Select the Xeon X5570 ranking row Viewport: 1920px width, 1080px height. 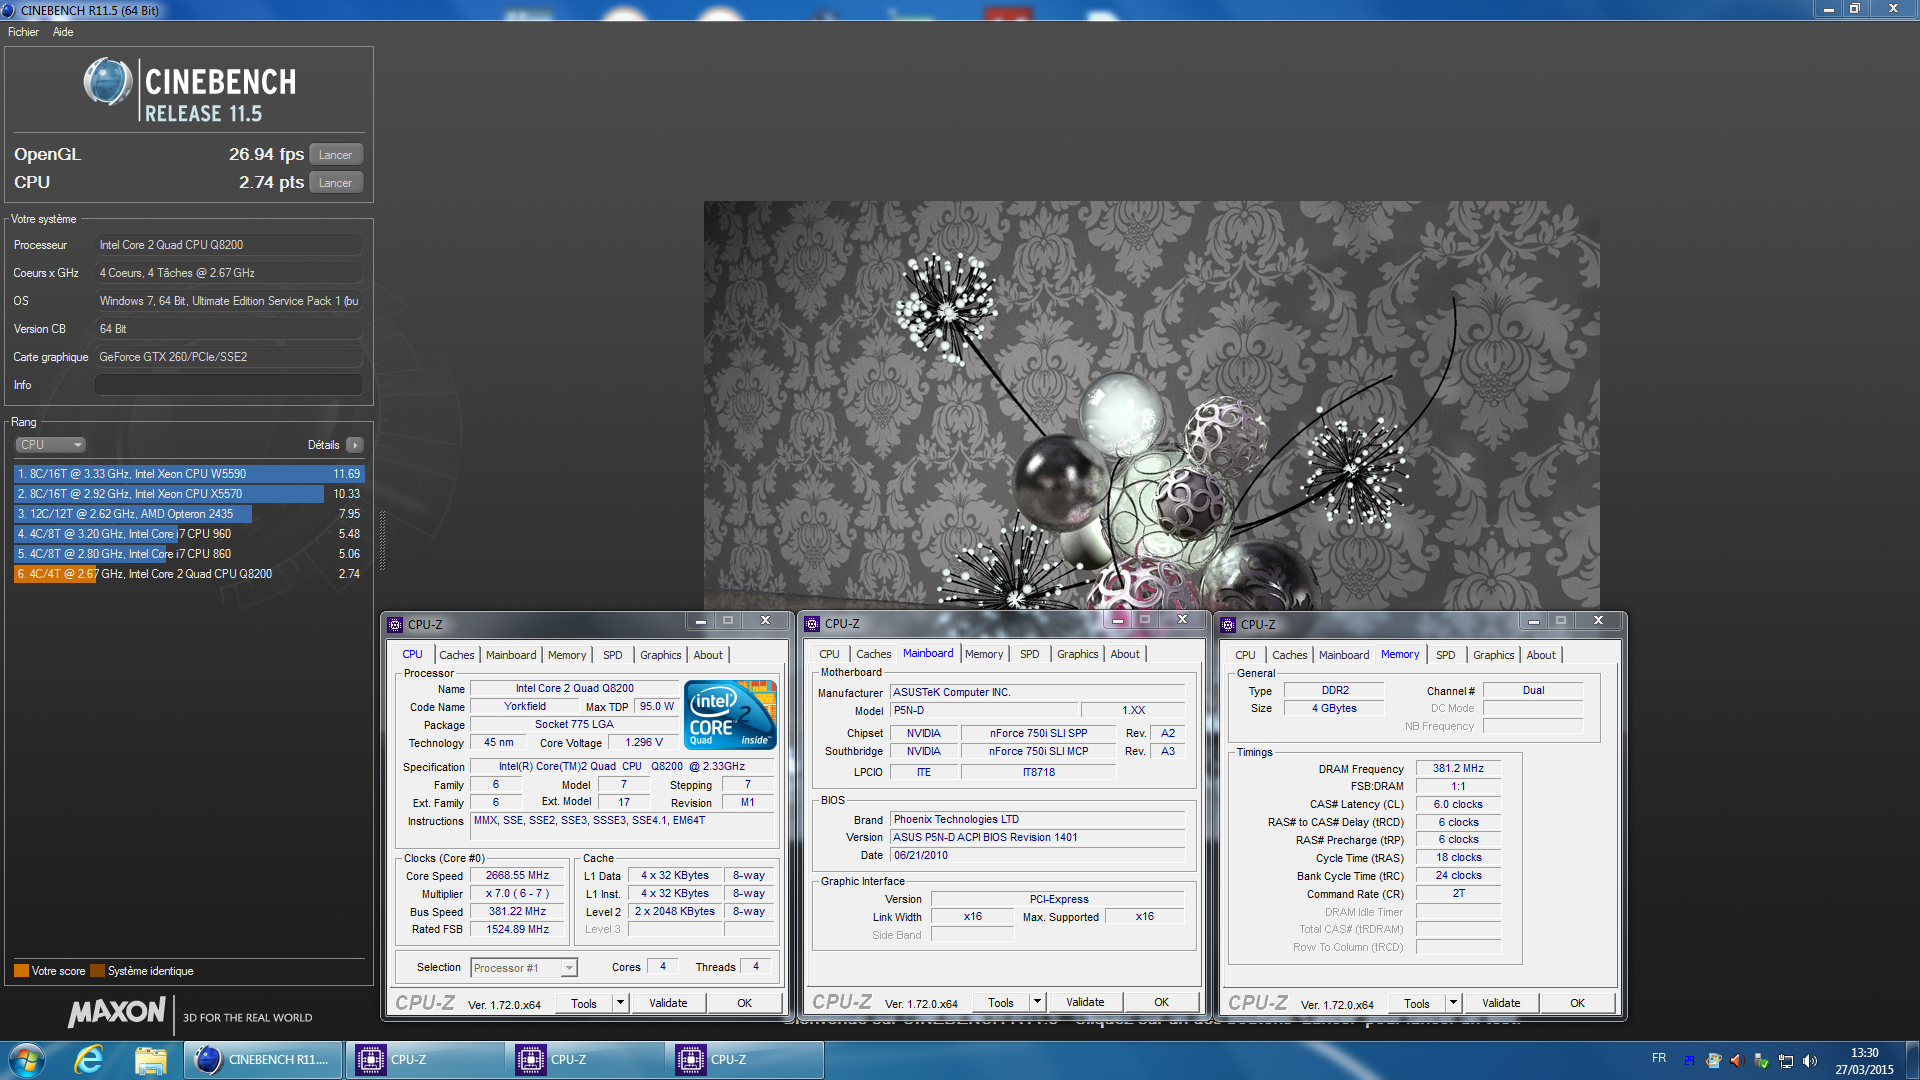coord(189,494)
